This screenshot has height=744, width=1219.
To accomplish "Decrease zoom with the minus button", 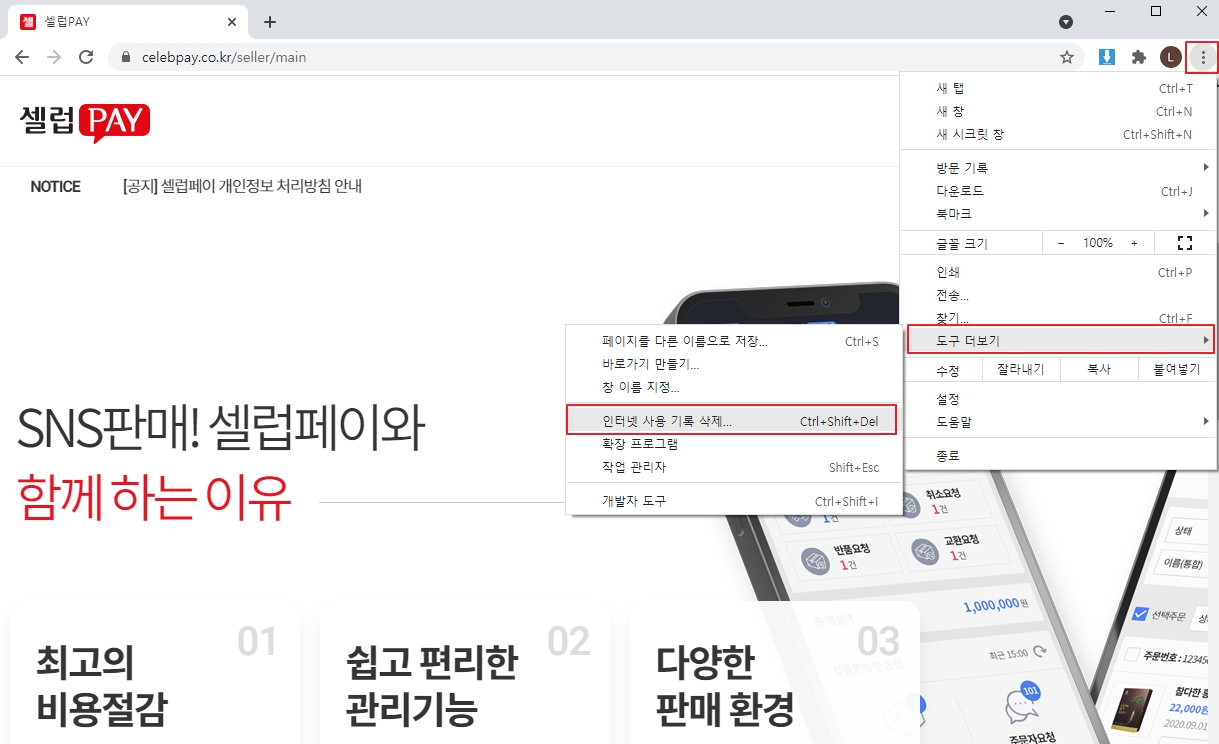I will click(1061, 243).
